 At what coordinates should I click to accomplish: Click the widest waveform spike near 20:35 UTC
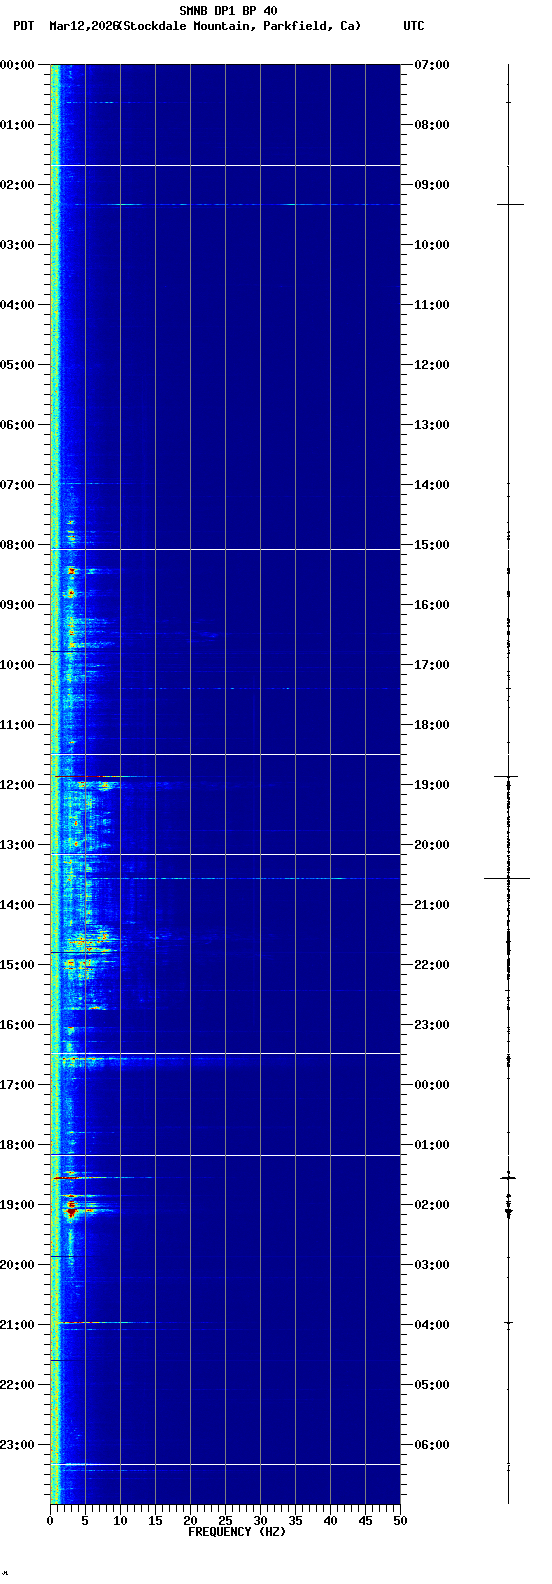tap(507, 878)
